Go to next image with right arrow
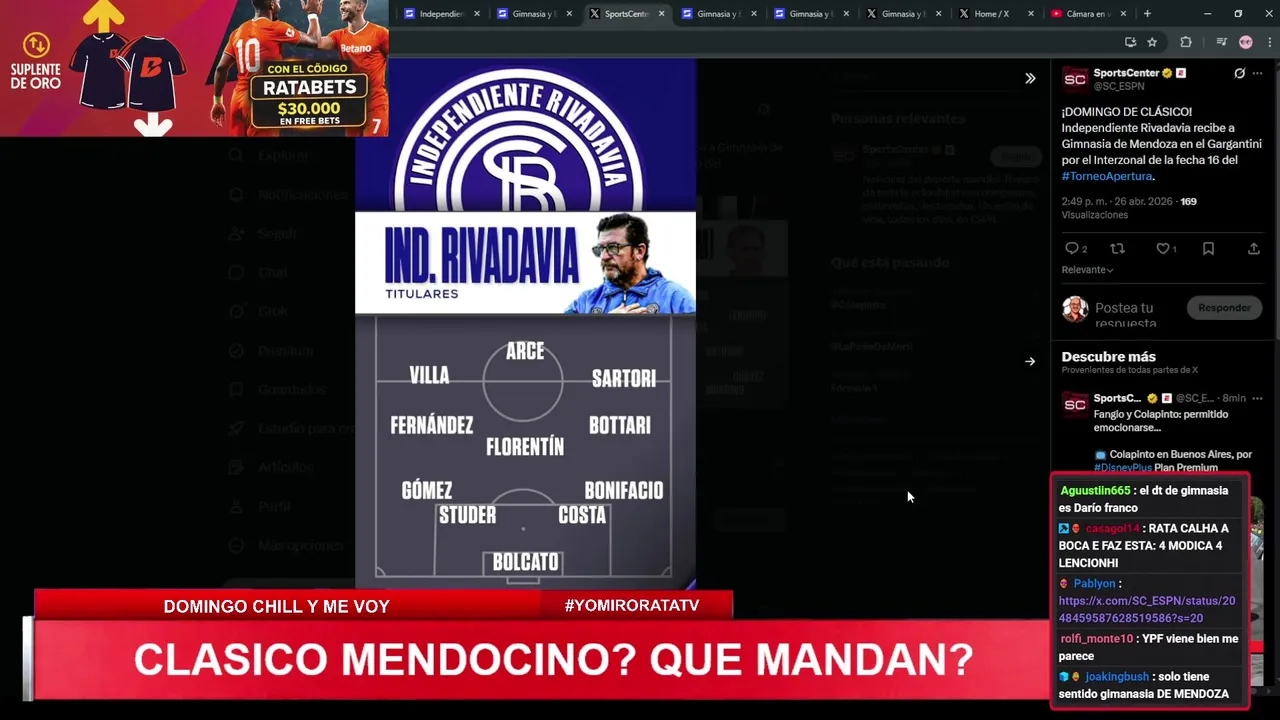 click(1030, 361)
